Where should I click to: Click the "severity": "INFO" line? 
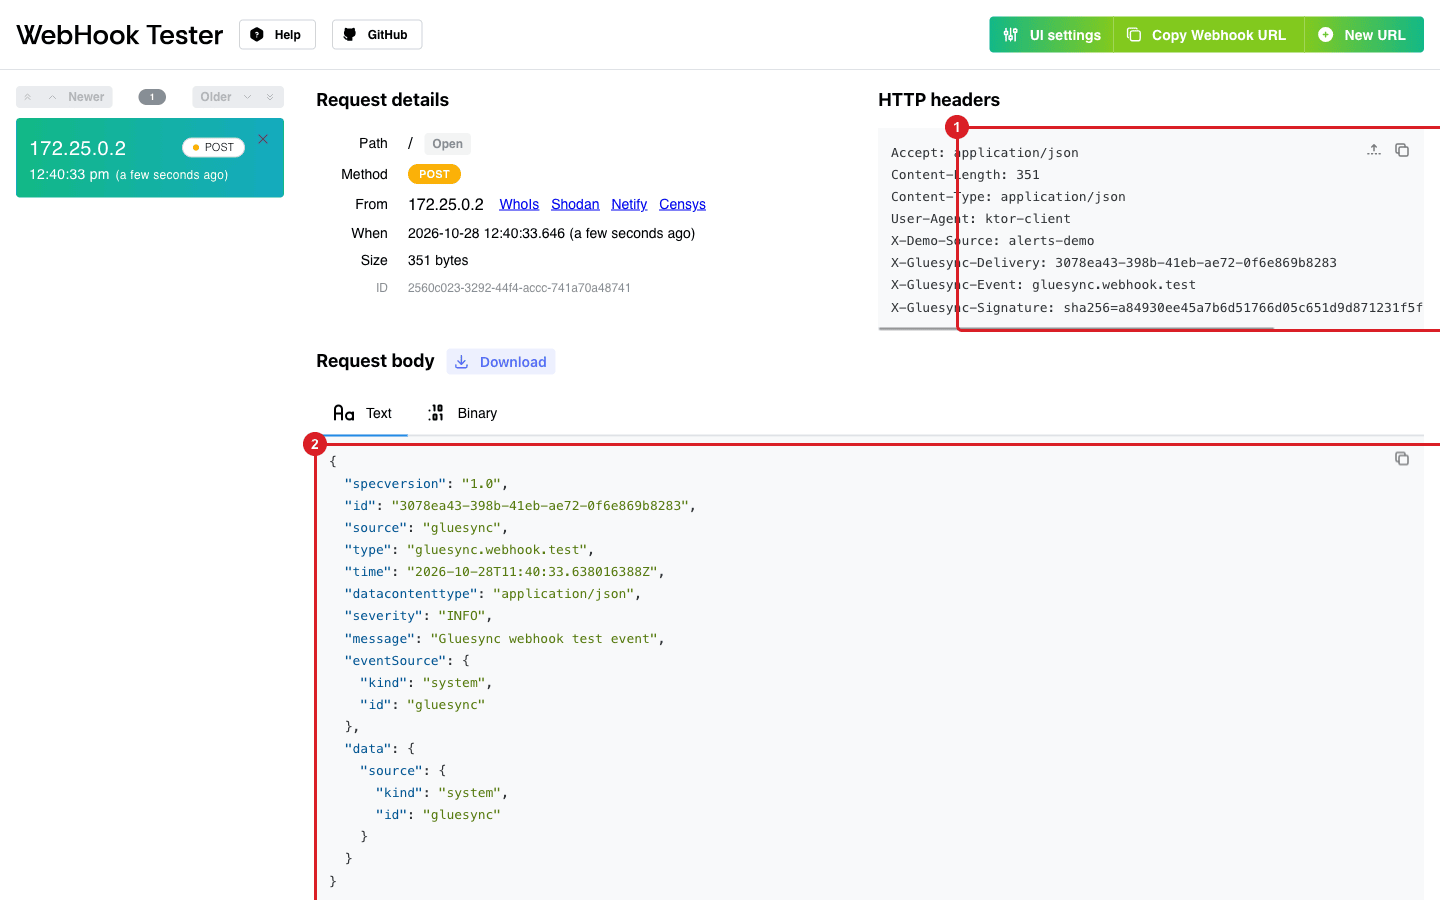pos(418,616)
